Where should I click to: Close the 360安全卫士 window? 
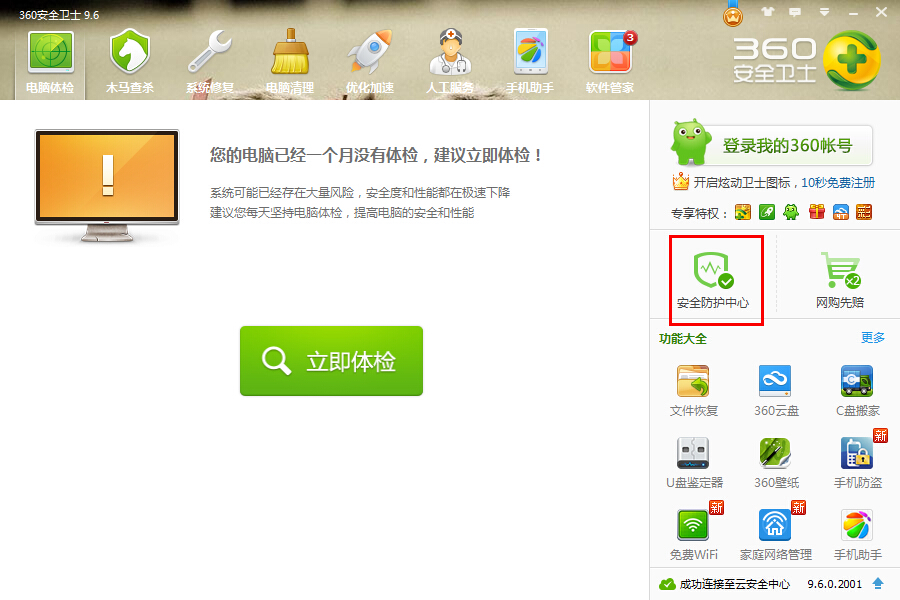(881, 11)
